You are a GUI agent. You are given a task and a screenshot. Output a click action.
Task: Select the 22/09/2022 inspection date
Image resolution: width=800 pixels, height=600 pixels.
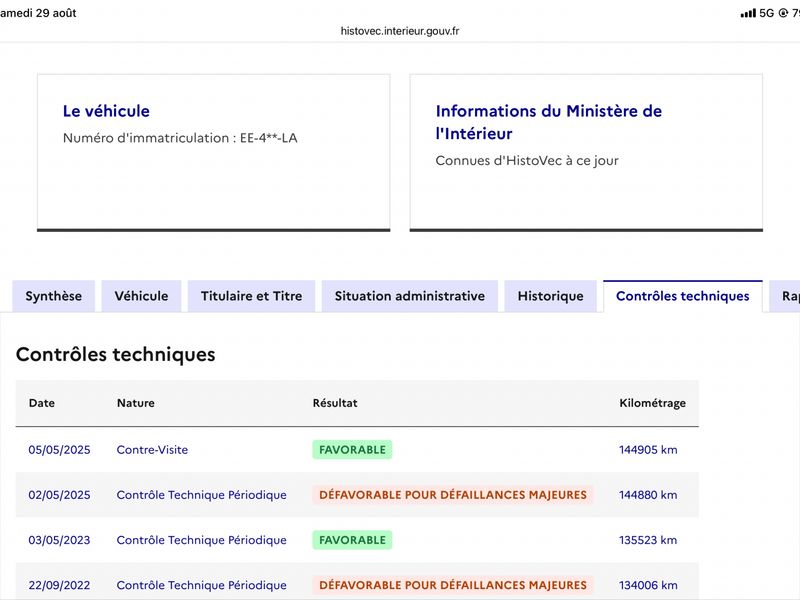tap(59, 585)
